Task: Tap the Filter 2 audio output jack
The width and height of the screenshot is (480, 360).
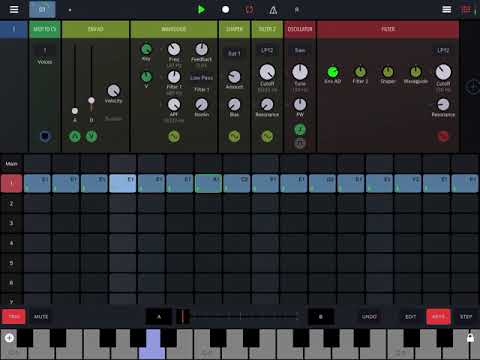Action: (267, 136)
